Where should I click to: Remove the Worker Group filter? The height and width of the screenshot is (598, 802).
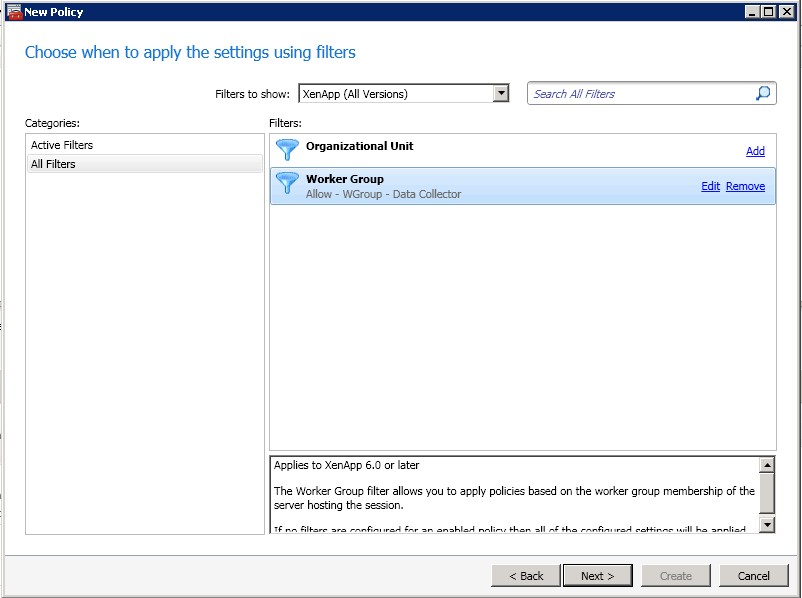tap(745, 186)
